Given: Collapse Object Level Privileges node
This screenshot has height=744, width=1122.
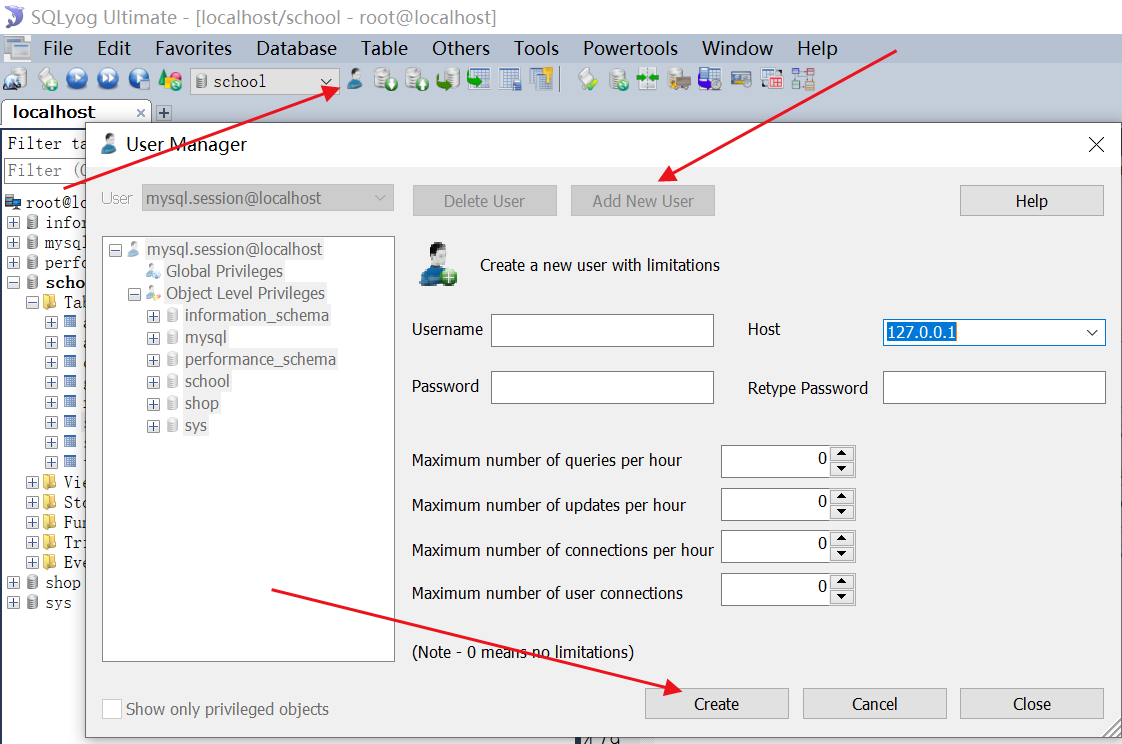Looking at the screenshot, I should (135, 294).
